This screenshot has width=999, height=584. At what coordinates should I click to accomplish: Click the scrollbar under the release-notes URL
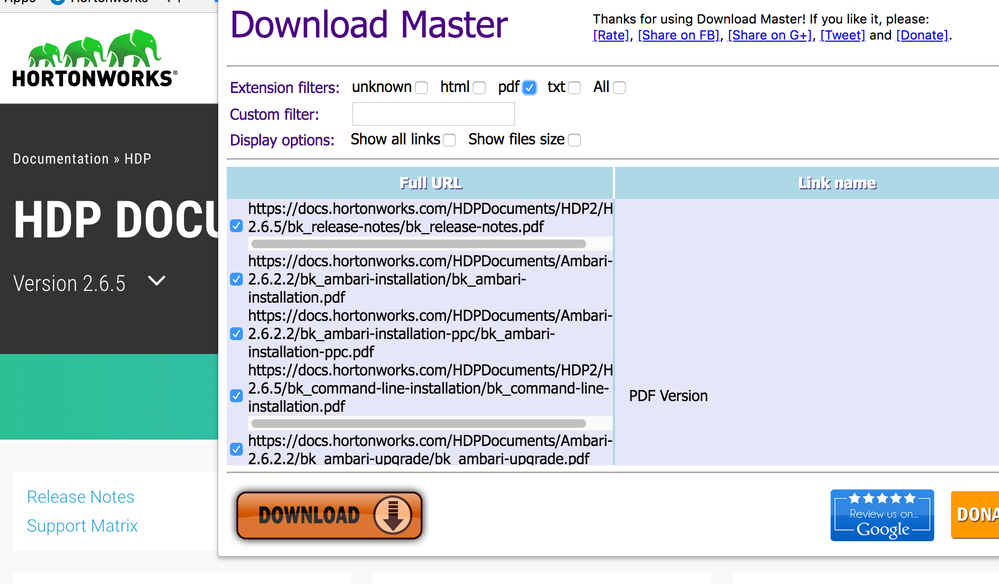click(x=419, y=244)
